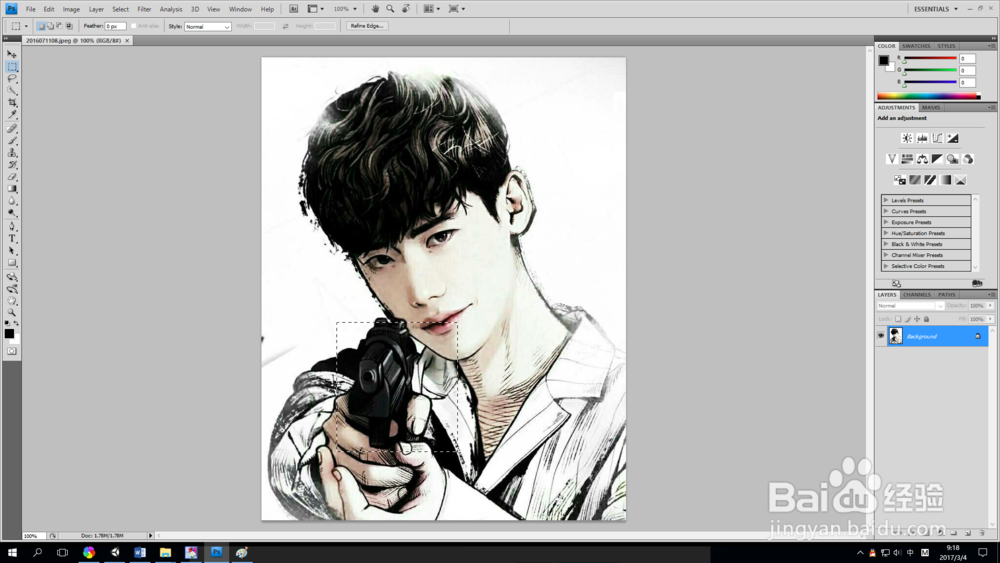Choose Add to selection mode
1000x563 pixels.
(50, 26)
